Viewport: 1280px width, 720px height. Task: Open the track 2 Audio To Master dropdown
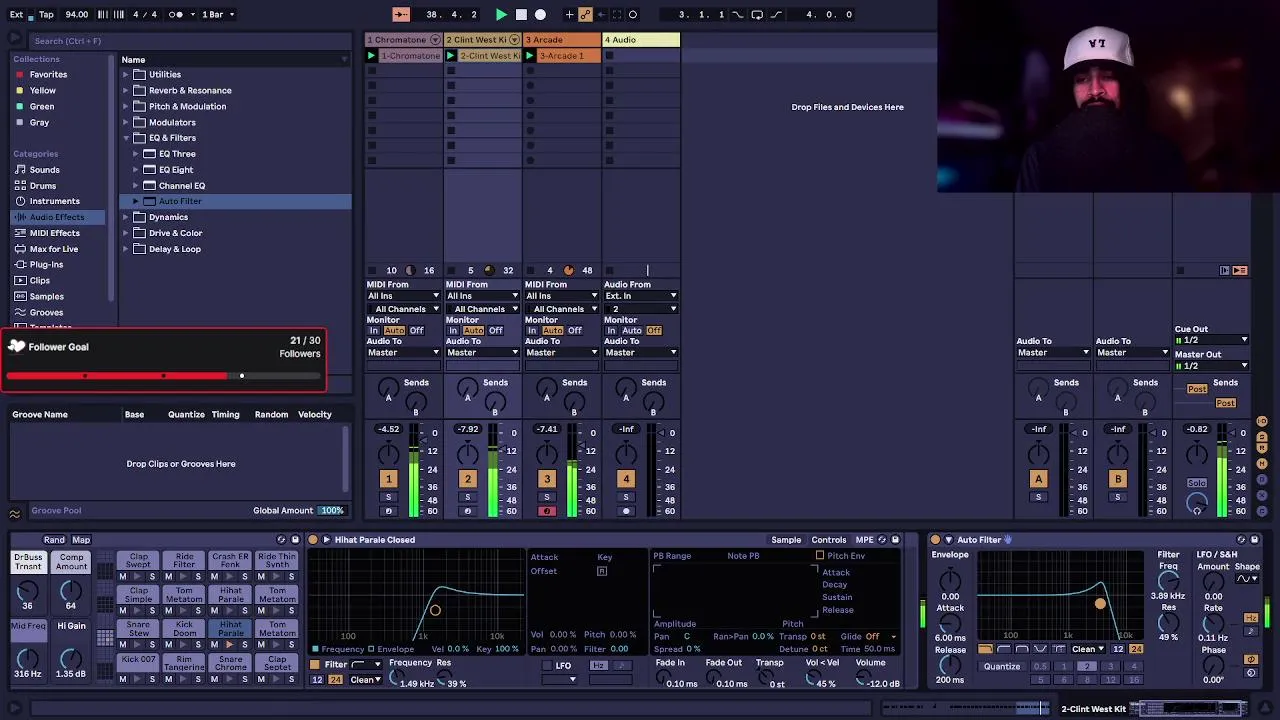click(x=482, y=352)
